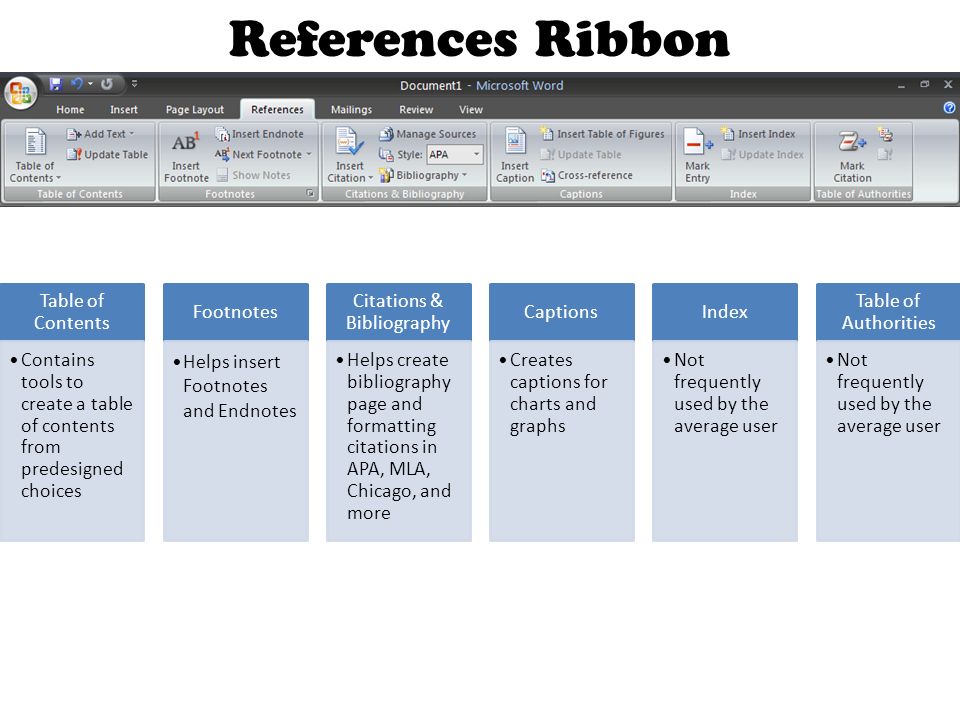Insert a footnote with AB1 button
This screenshot has width=960, height=720.
[x=186, y=156]
